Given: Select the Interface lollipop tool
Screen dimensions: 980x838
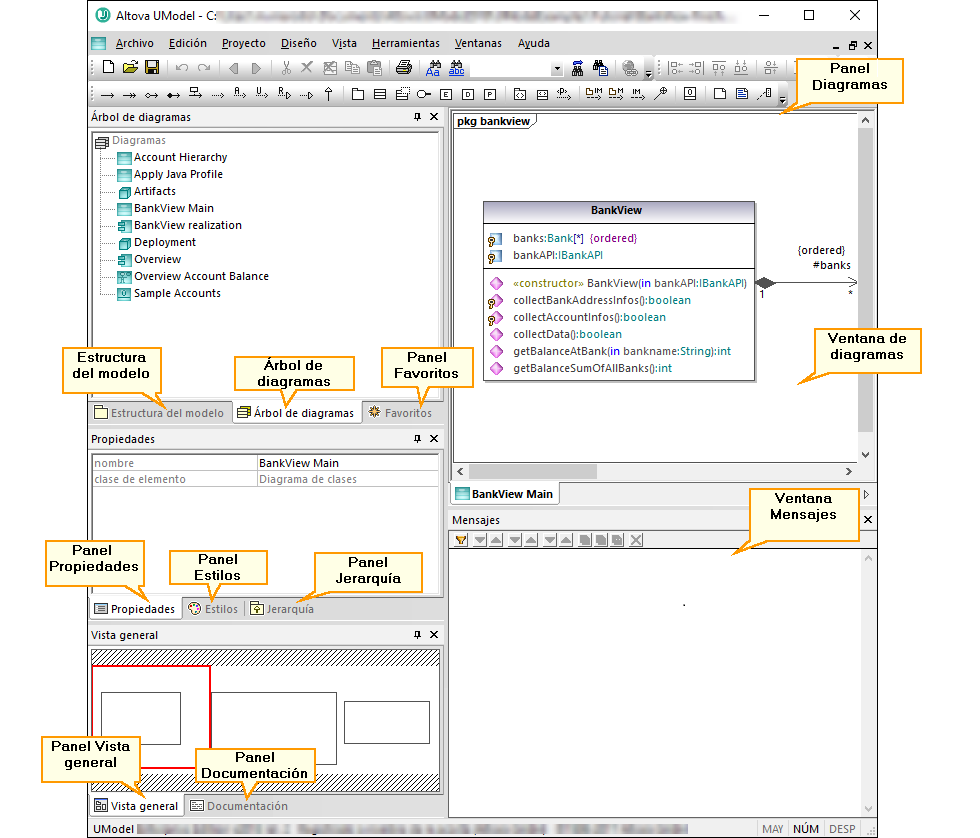Looking at the screenshot, I should click(424, 94).
